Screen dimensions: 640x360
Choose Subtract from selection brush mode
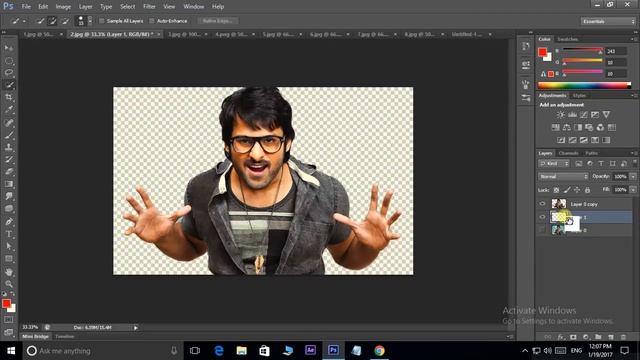click(x=65, y=21)
